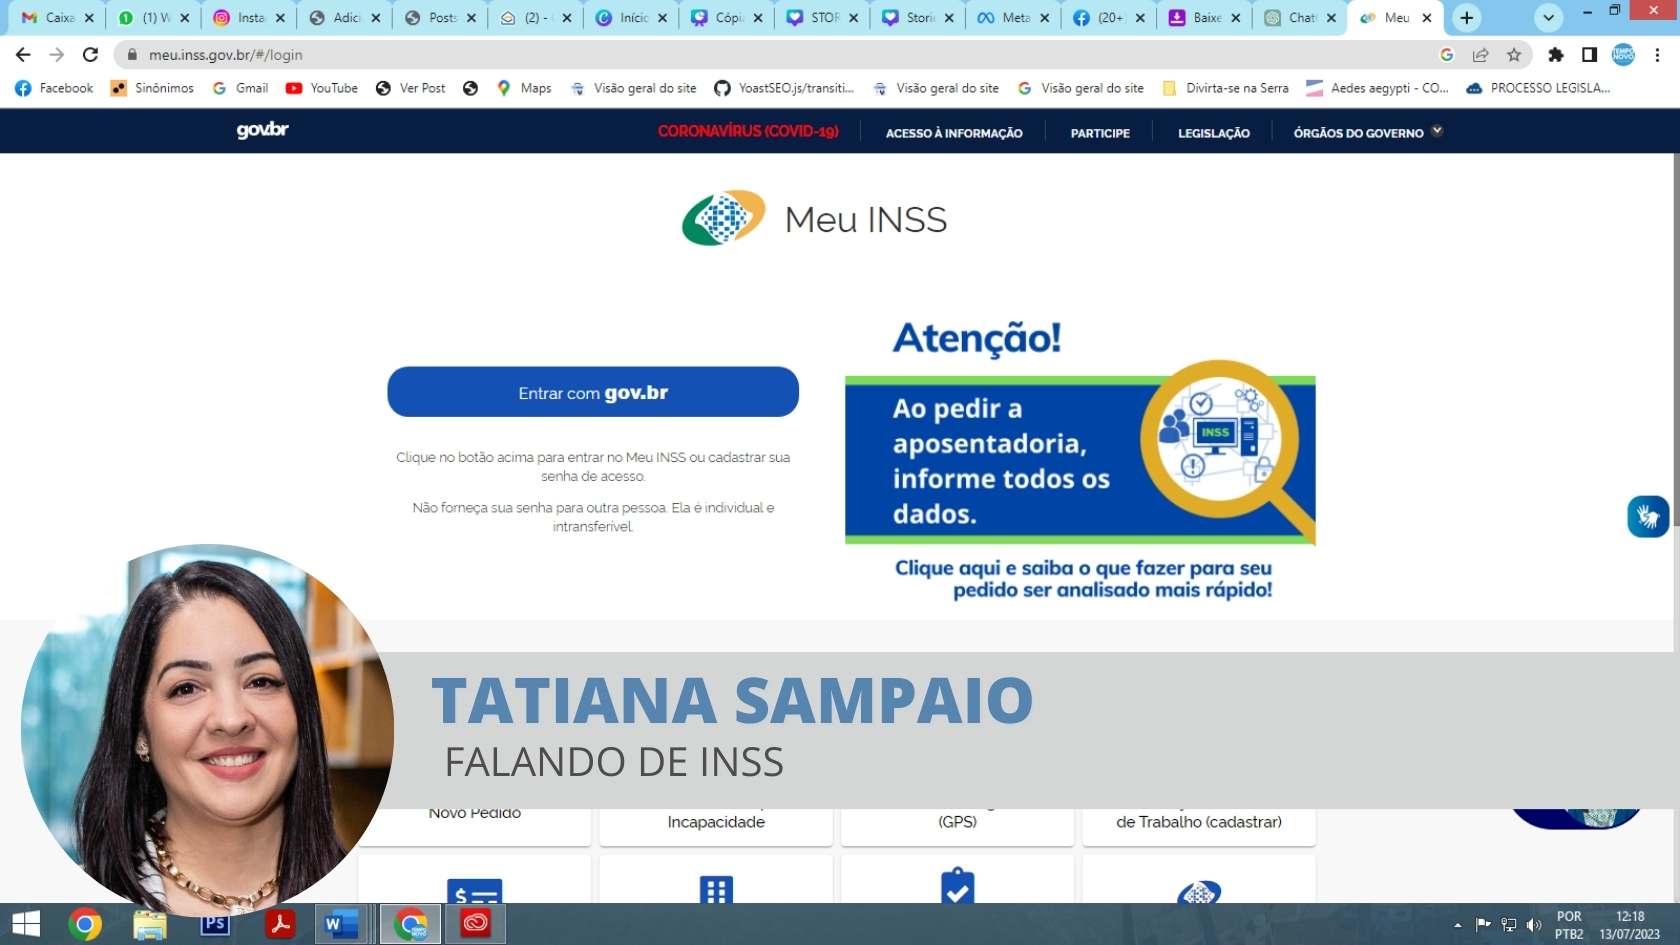Expand the Órgãos do Governo menu
The image size is (1680, 945).
[x=1366, y=132]
